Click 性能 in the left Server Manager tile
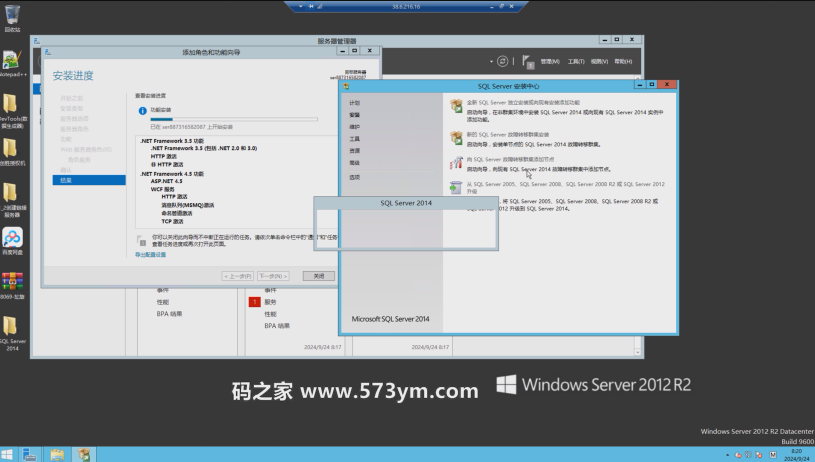The height and width of the screenshot is (462, 815). pyautogui.click(x=163, y=302)
